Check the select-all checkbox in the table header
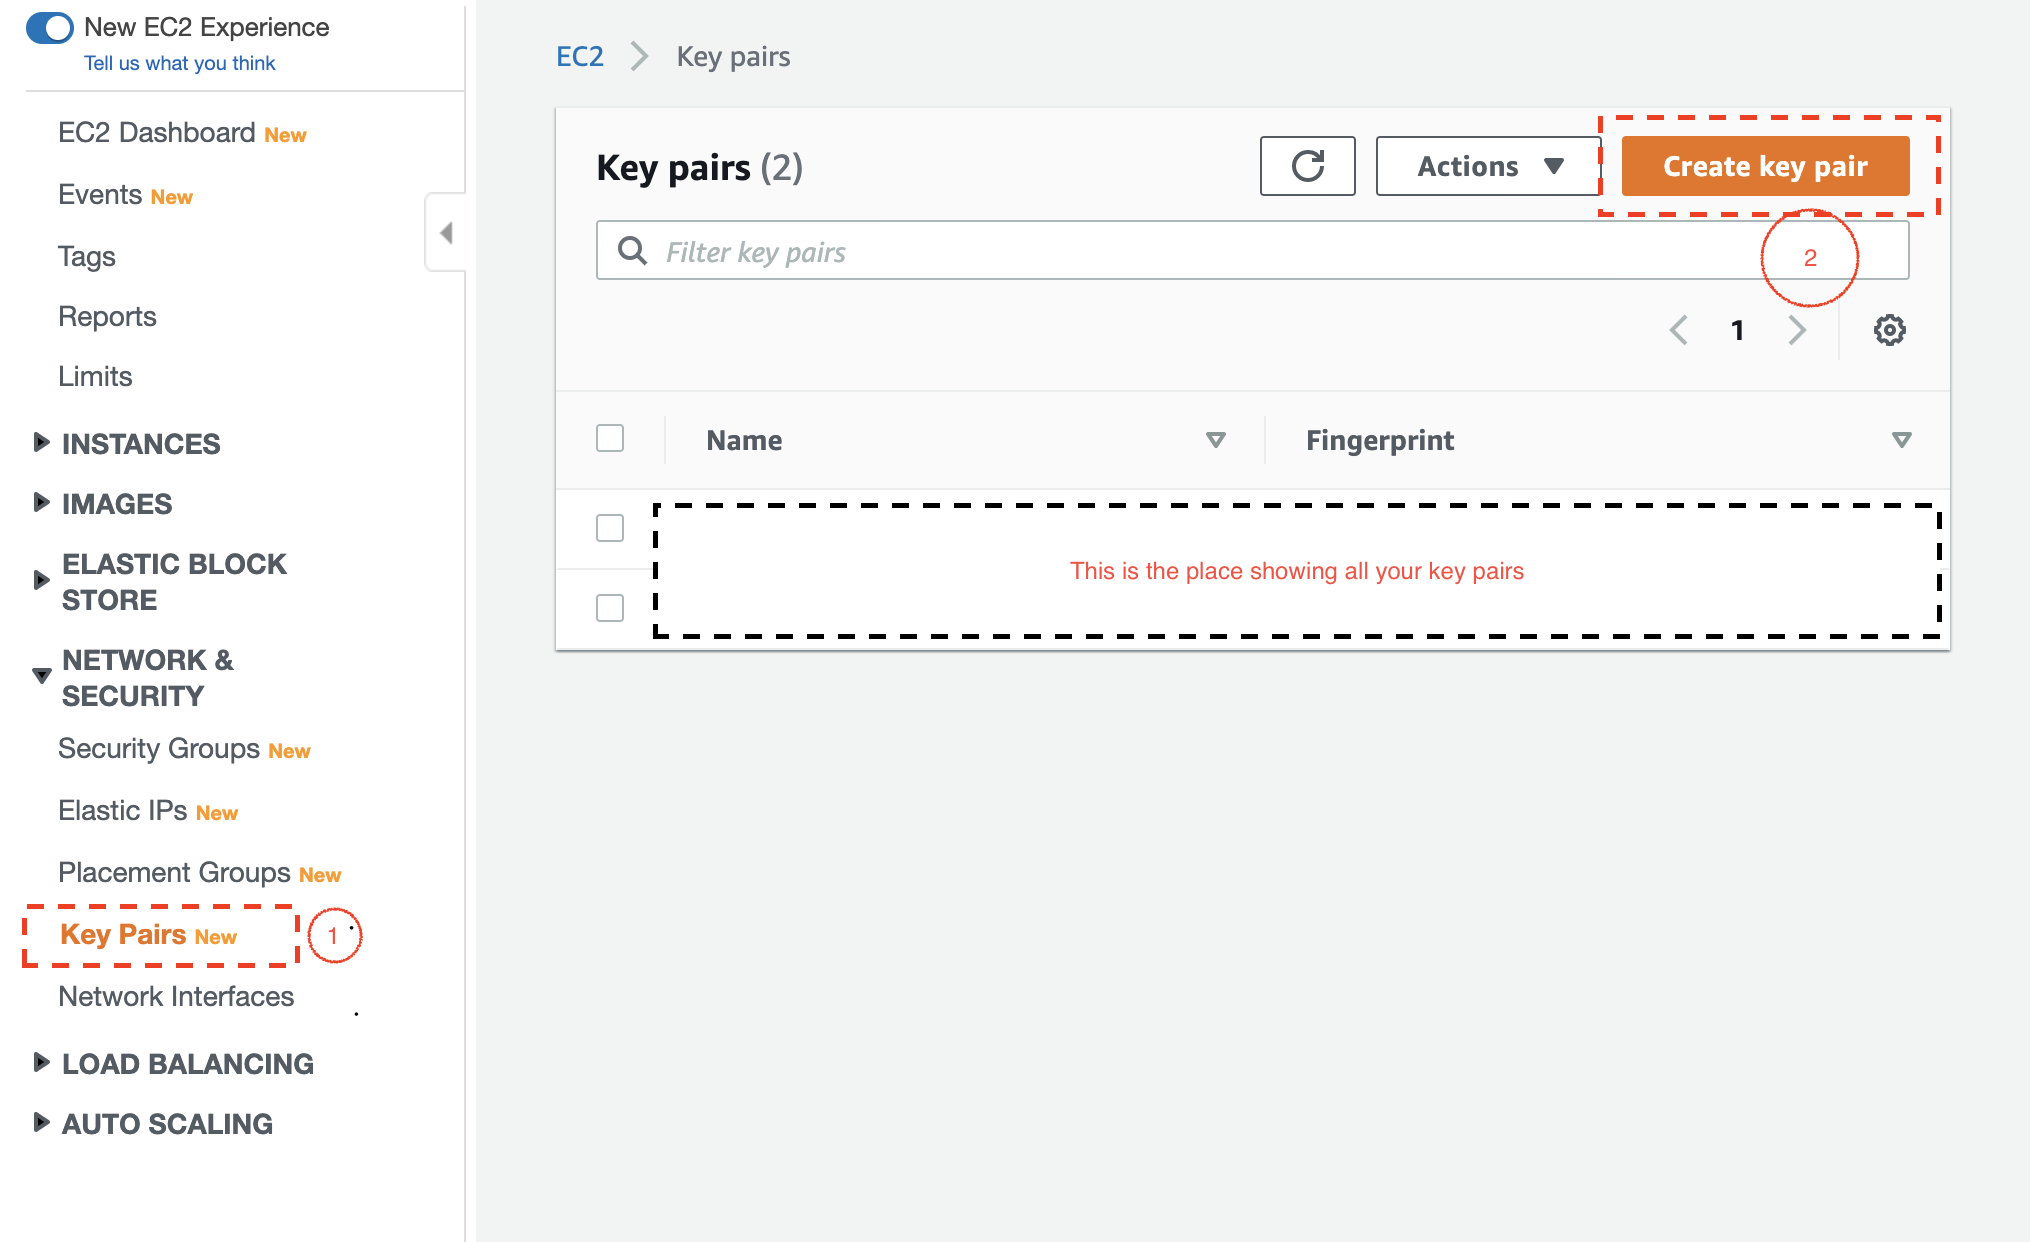 pos(609,438)
